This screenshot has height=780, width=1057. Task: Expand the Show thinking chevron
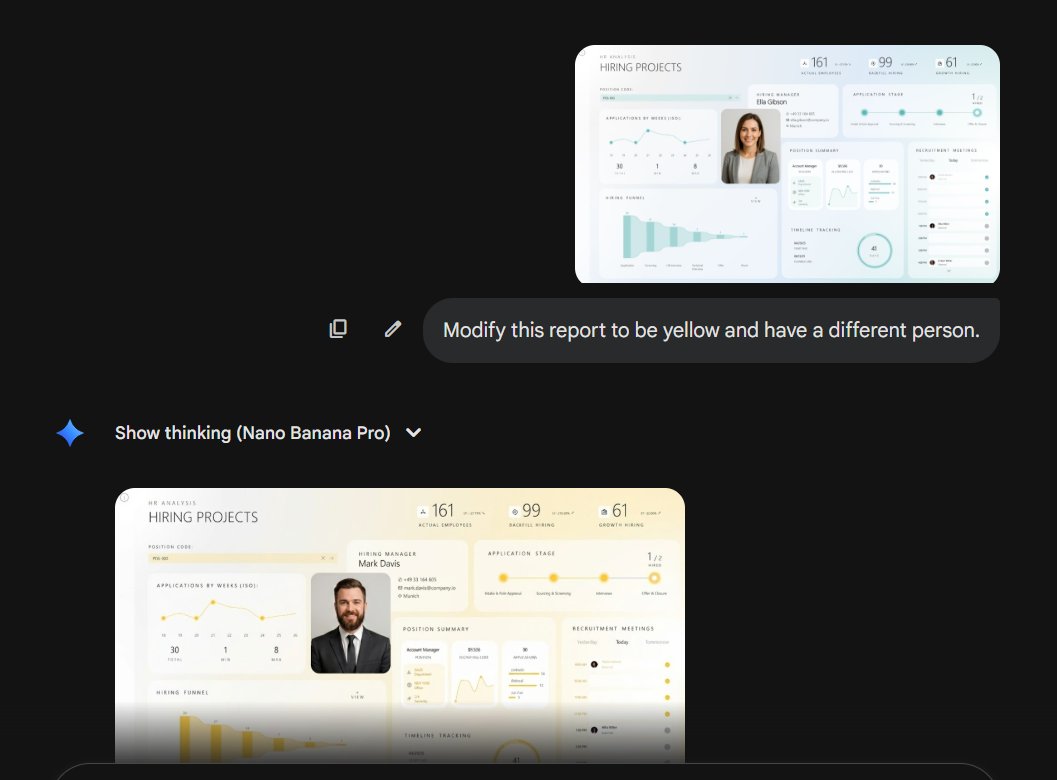[x=414, y=433]
